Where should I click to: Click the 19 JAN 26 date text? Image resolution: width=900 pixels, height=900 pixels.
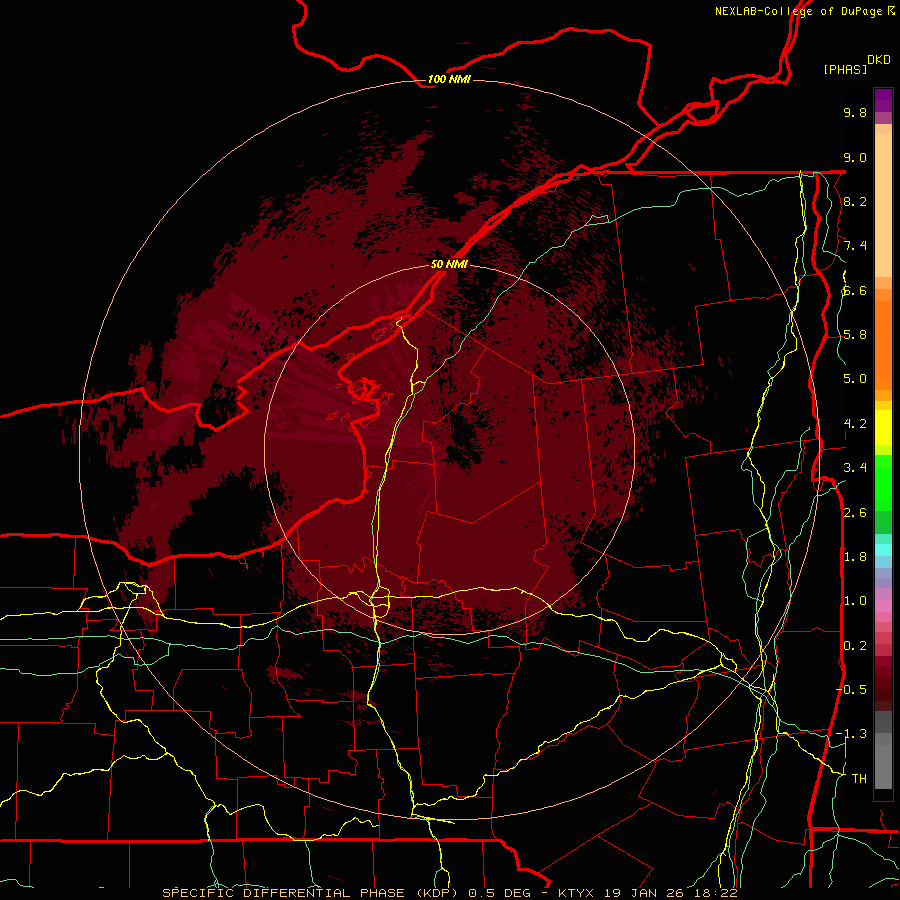point(645,893)
